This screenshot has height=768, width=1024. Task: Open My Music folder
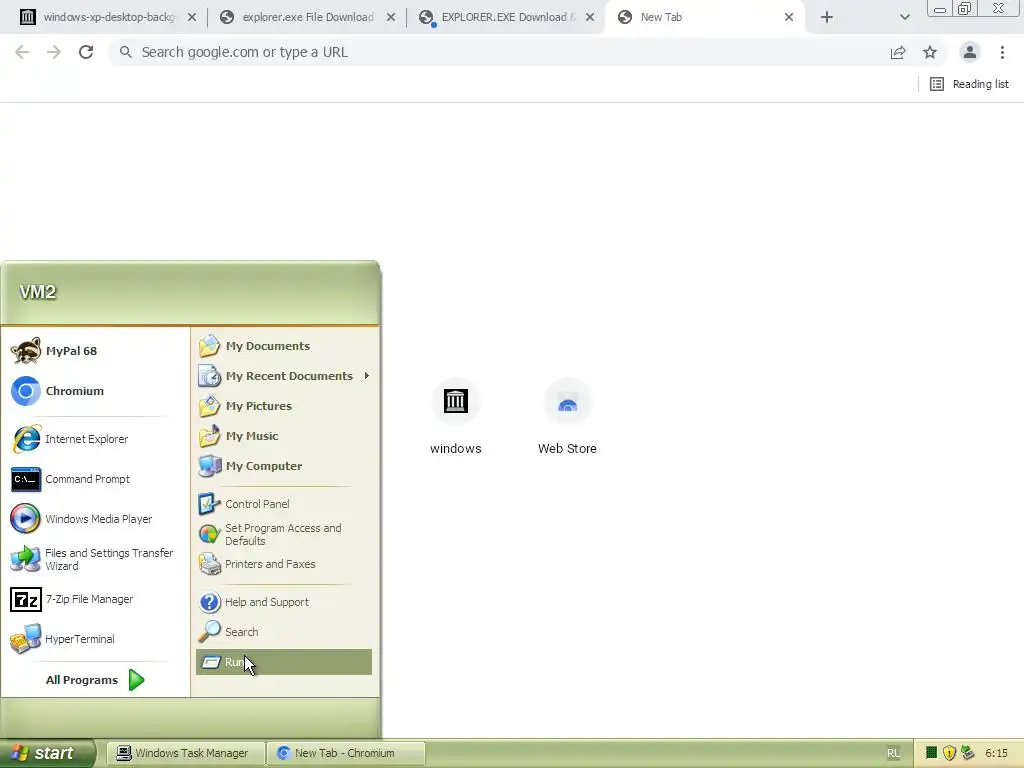(x=283, y=436)
